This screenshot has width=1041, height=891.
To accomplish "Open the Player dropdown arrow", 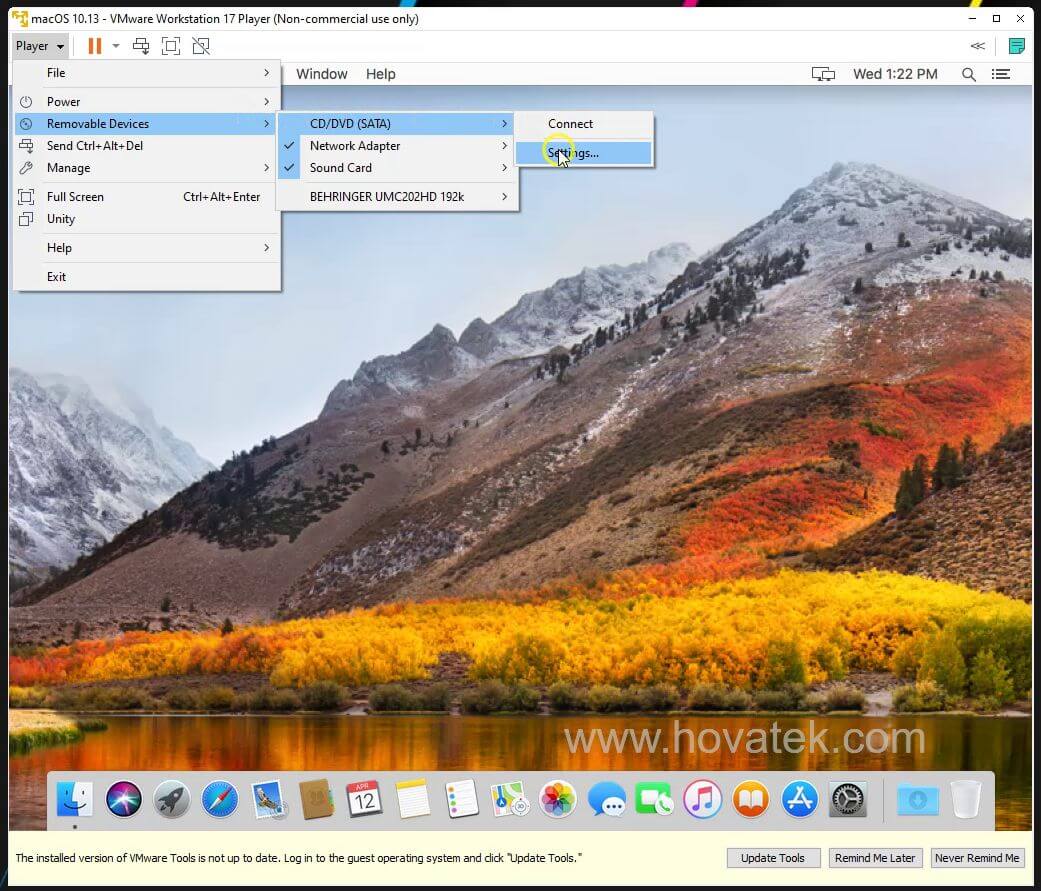I will click(59, 45).
